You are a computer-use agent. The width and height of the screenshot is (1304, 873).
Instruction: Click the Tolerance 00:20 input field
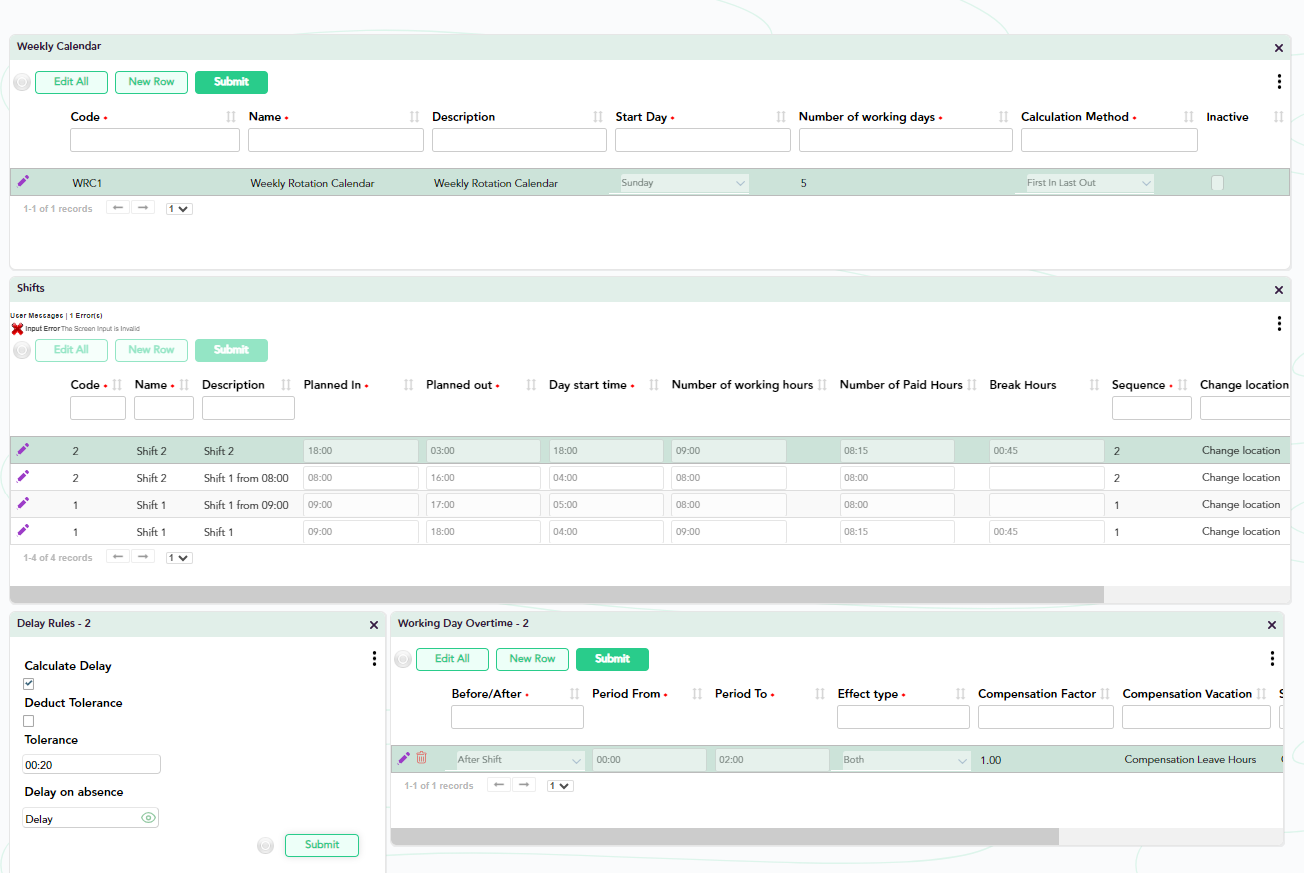click(92, 765)
